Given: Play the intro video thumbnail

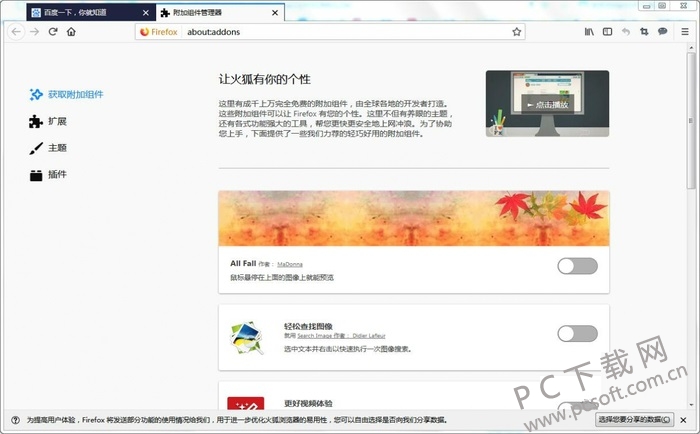Looking at the screenshot, I should 547,104.
